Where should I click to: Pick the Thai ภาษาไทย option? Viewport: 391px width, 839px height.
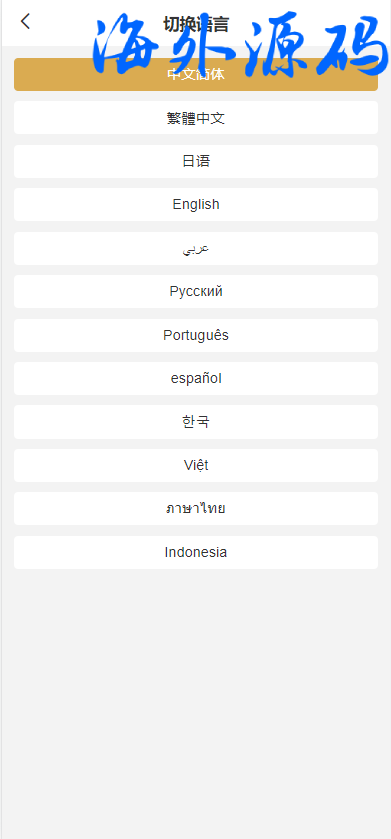click(x=196, y=509)
